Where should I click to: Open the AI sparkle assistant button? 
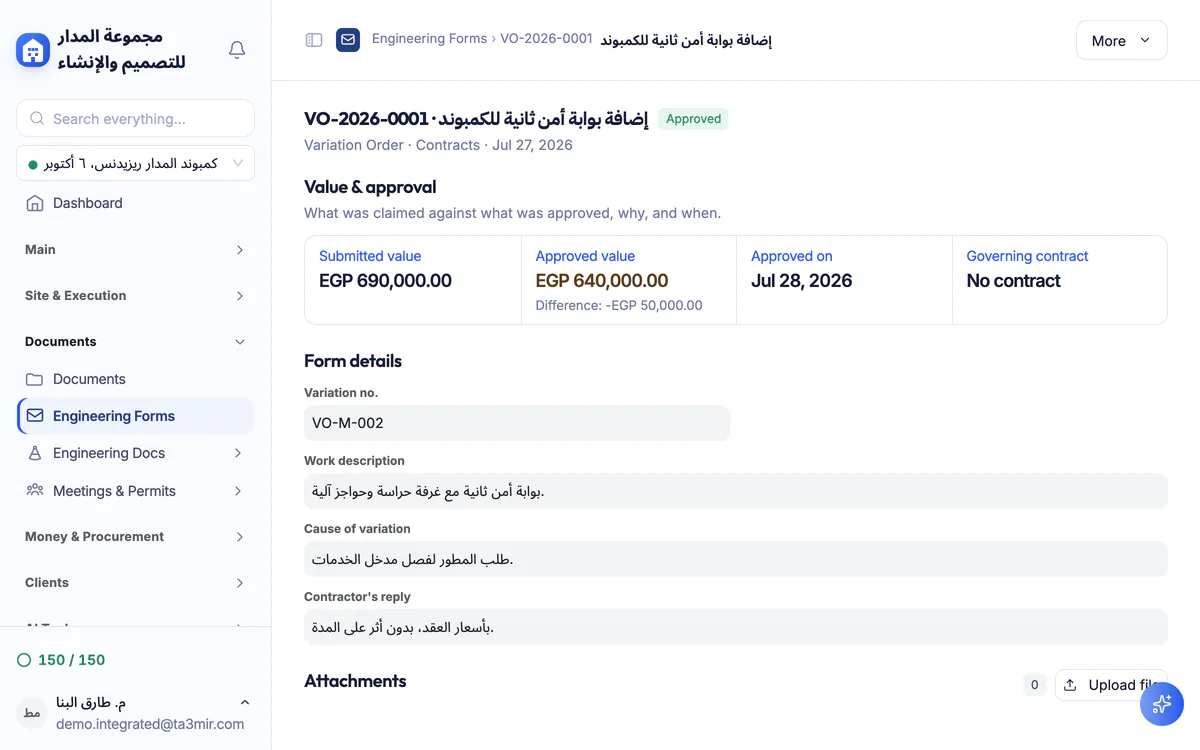point(1161,704)
